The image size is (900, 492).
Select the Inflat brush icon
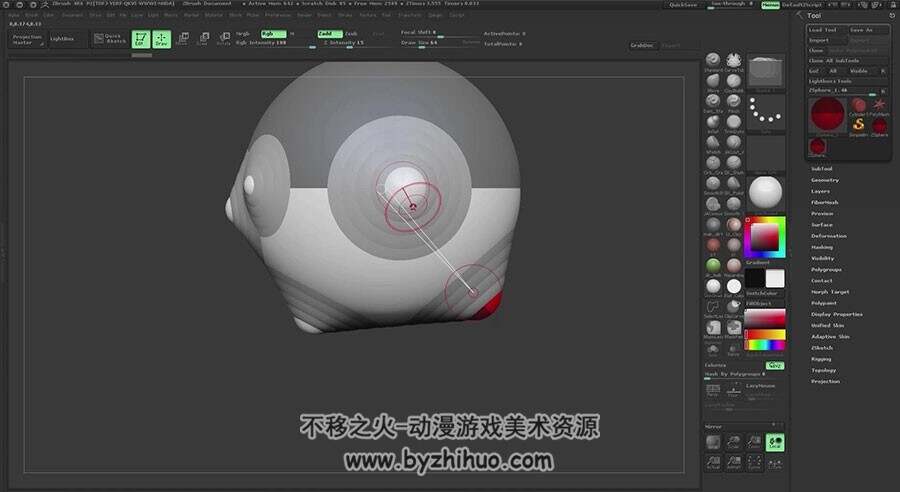(x=713, y=122)
